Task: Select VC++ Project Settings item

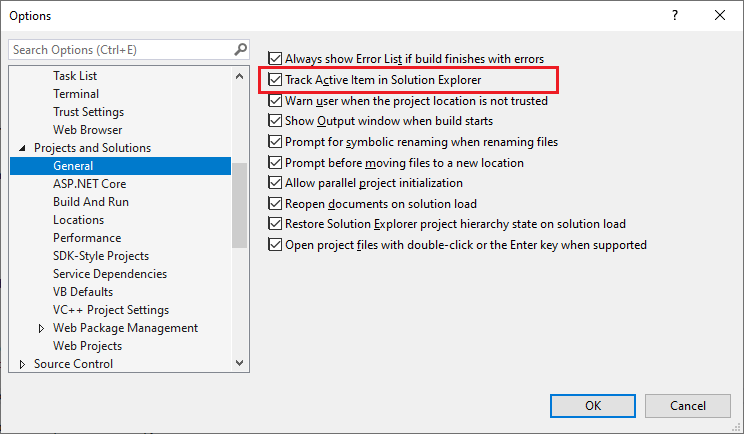Action: pyautogui.click(x=111, y=310)
